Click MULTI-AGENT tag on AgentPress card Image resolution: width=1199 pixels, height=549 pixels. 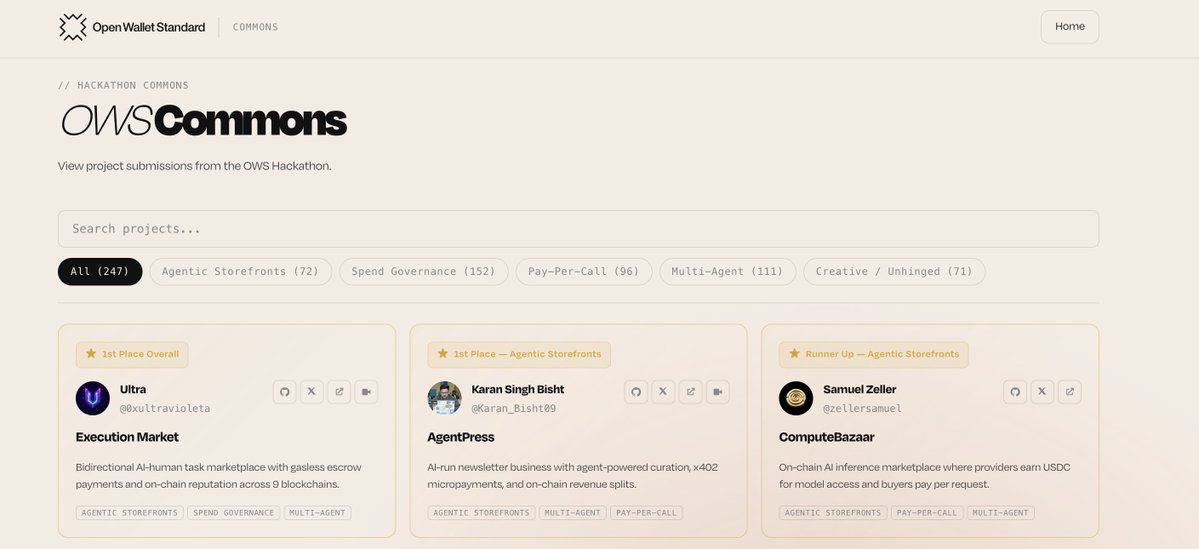(573, 513)
